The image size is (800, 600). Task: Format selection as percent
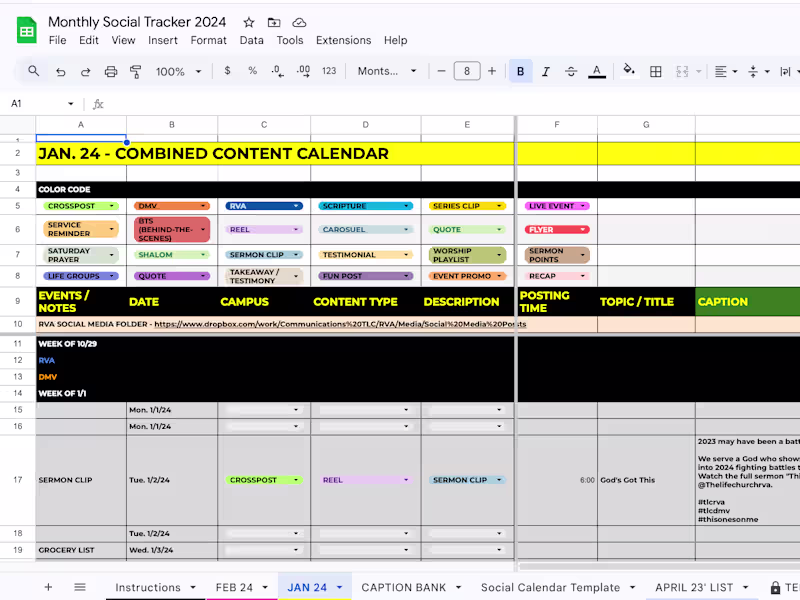(x=252, y=71)
